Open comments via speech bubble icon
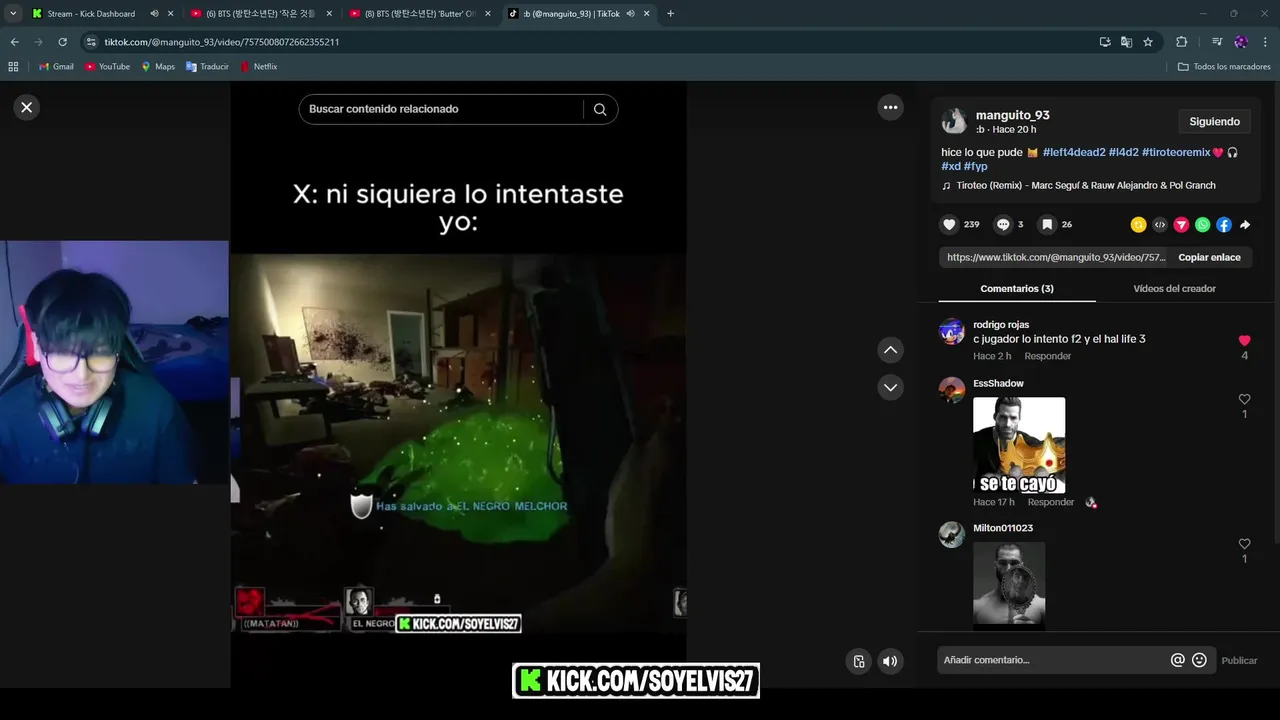This screenshot has width=1280, height=720. [x=1003, y=225]
